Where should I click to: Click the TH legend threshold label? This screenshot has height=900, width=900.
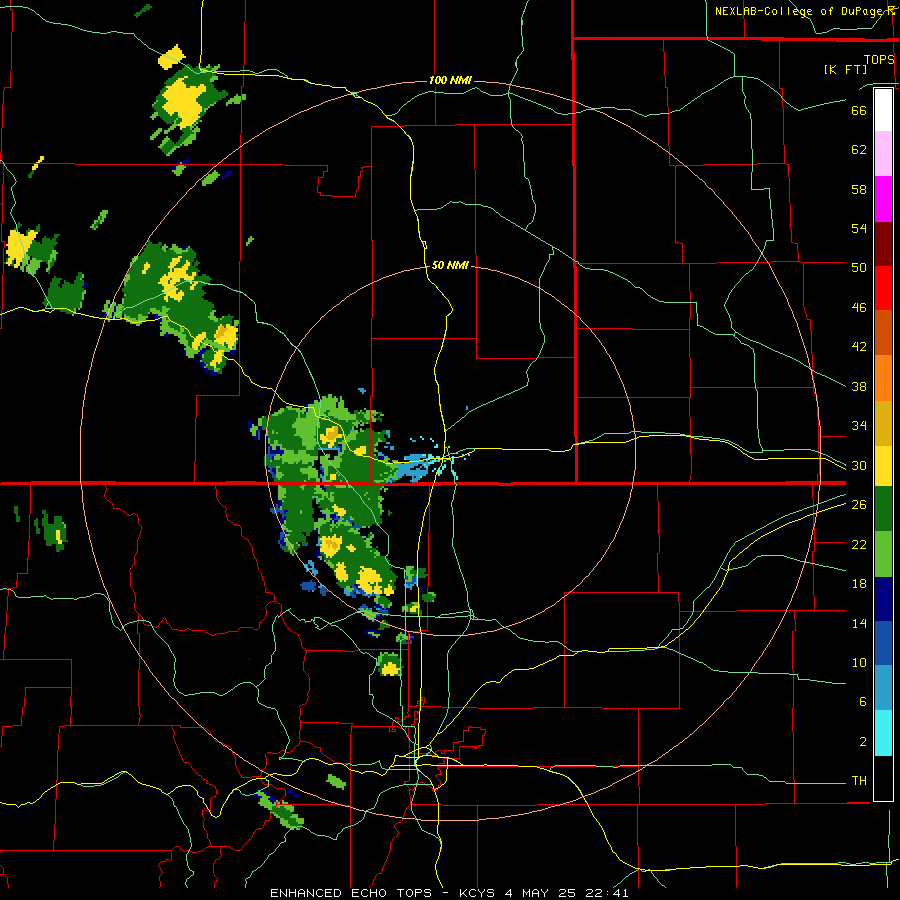859,780
